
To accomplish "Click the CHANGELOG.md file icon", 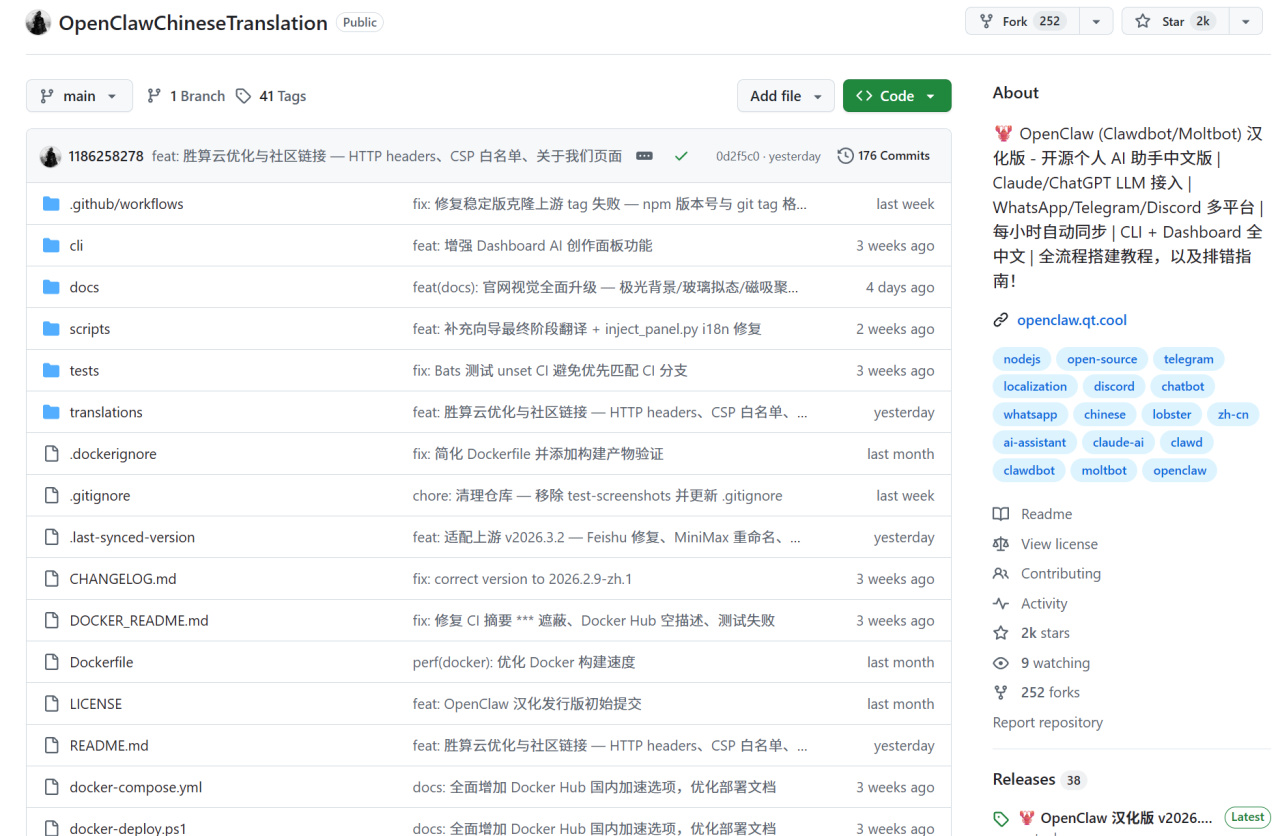I will [52, 579].
